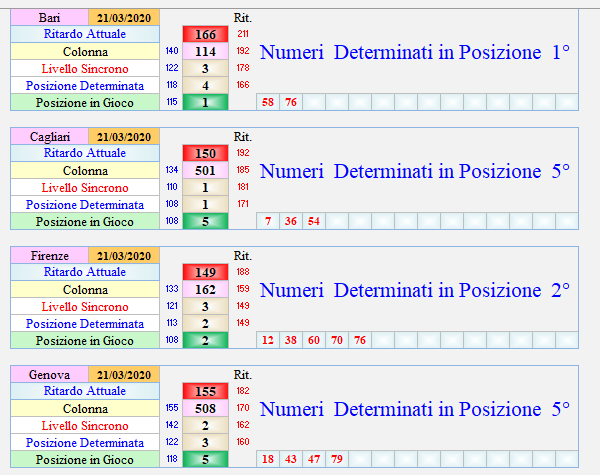The width and height of the screenshot is (600, 475).
Task: Click Livello Sincrono label in Bari panel
Action: 85,69
